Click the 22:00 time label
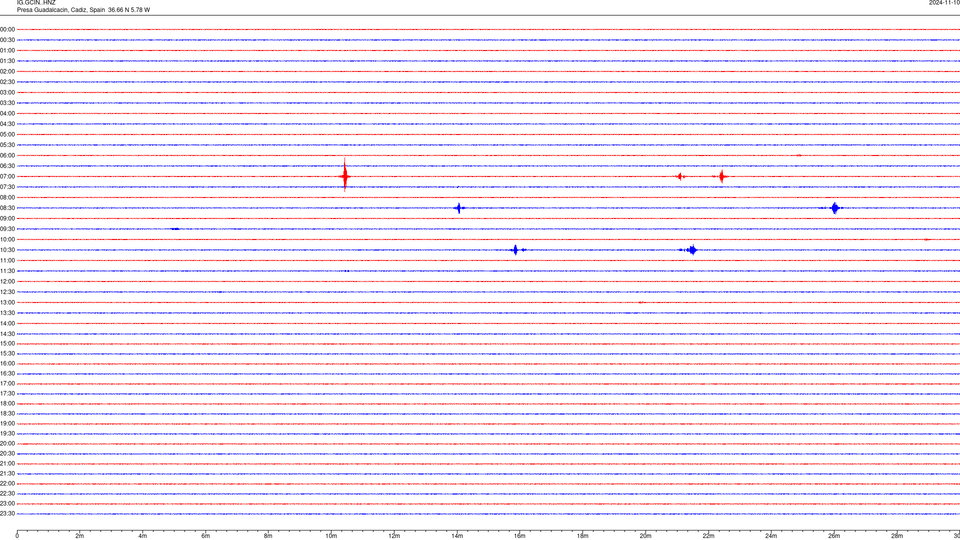The width and height of the screenshot is (960, 540). tap(7, 484)
